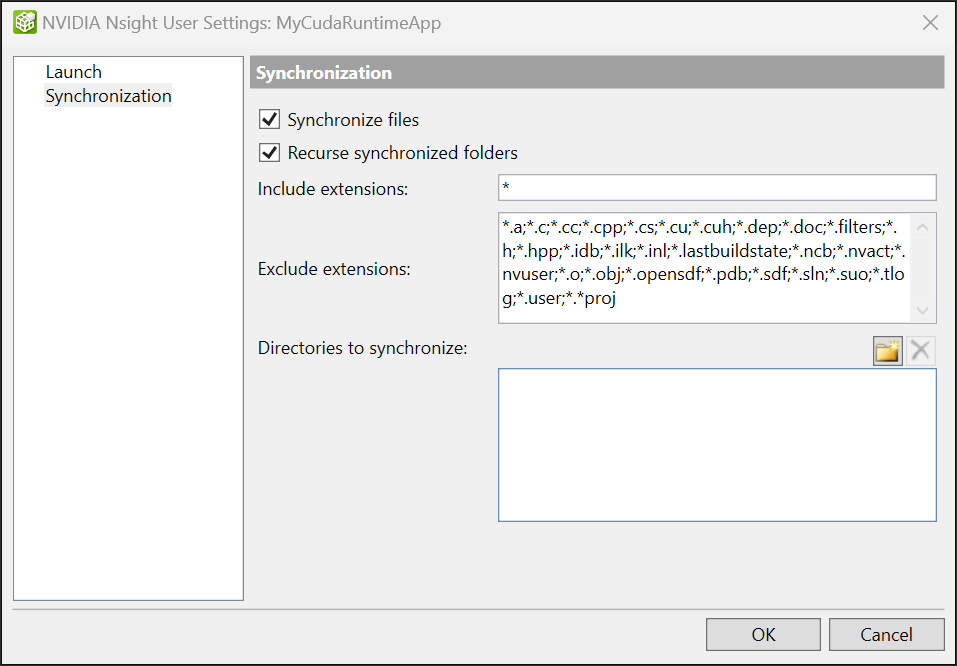Click the Directories to synchronize label
The width and height of the screenshot is (957, 666).
pos(363,348)
